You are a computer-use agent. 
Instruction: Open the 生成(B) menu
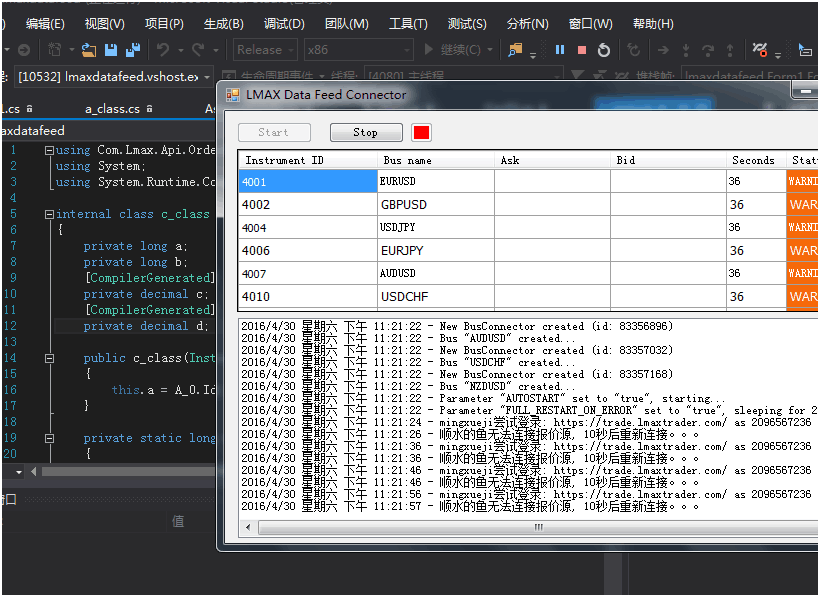pyautogui.click(x=223, y=24)
